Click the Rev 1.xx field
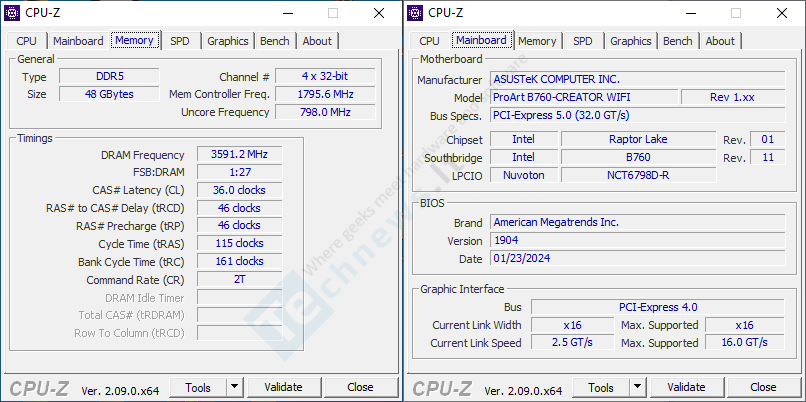The height and width of the screenshot is (402, 806). coord(733,97)
